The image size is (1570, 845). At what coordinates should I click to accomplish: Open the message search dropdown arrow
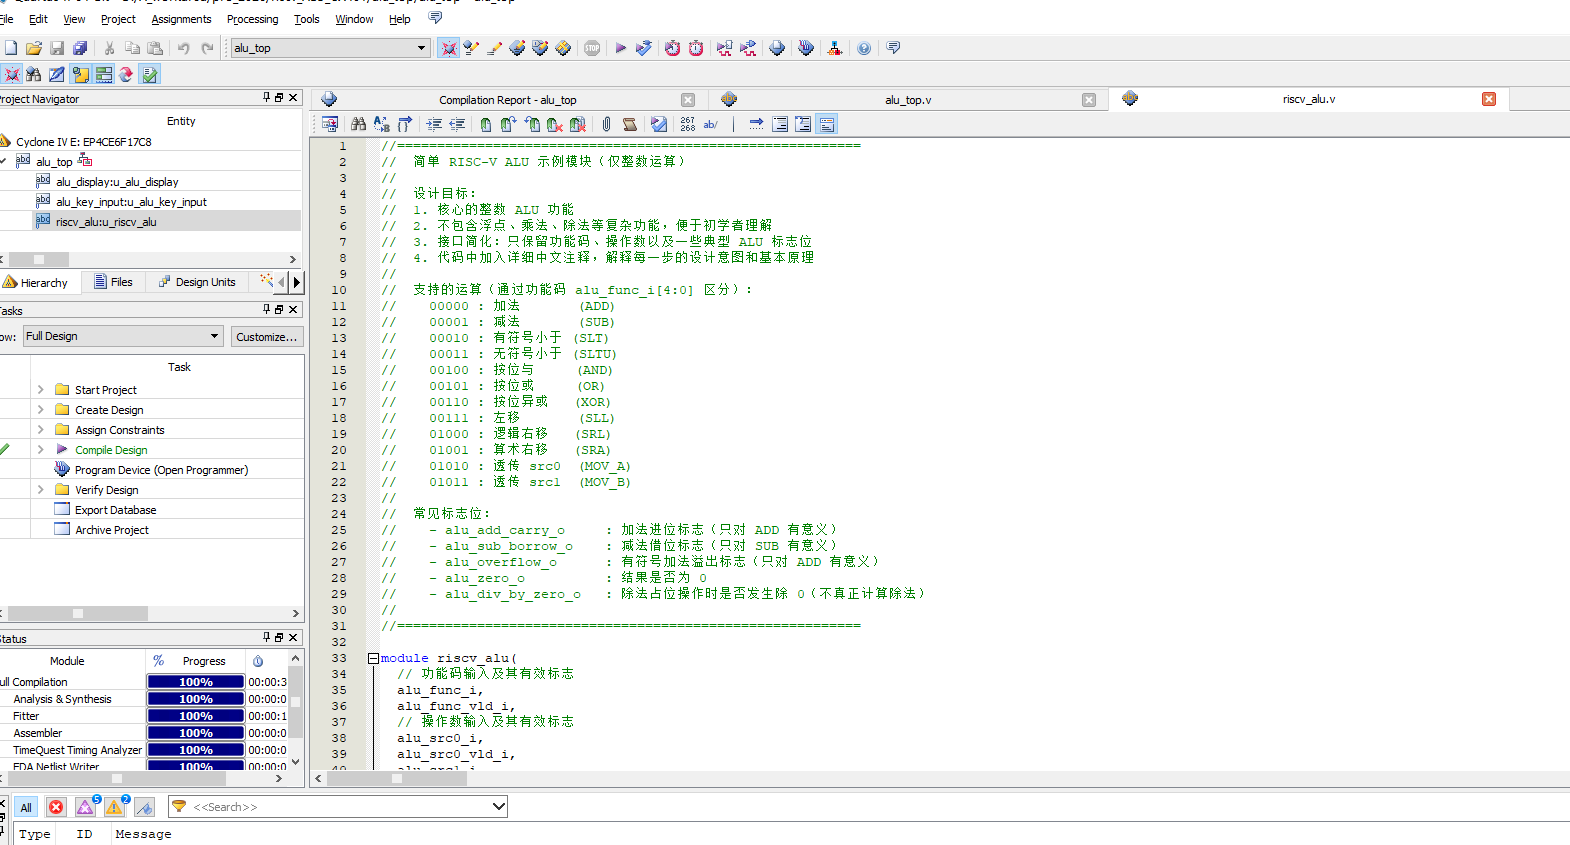(x=498, y=806)
